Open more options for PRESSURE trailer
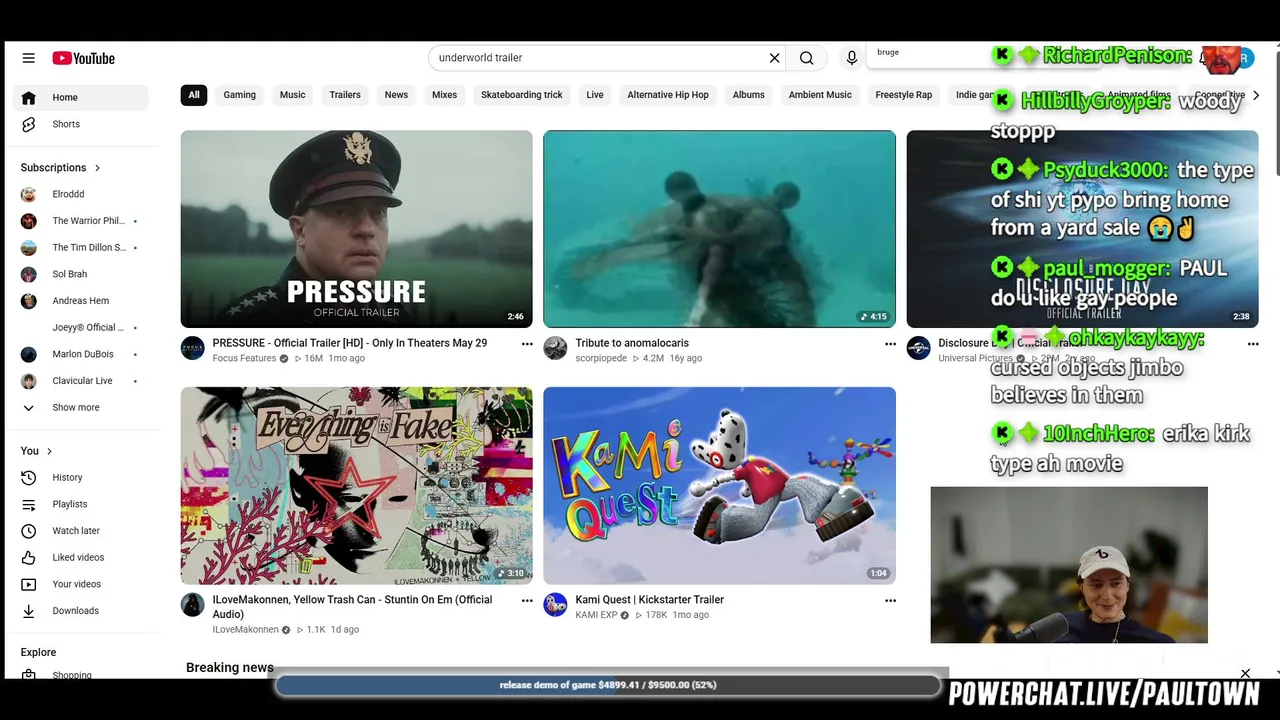Viewport: 1280px width, 720px height. pyautogui.click(x=527, y=344)
